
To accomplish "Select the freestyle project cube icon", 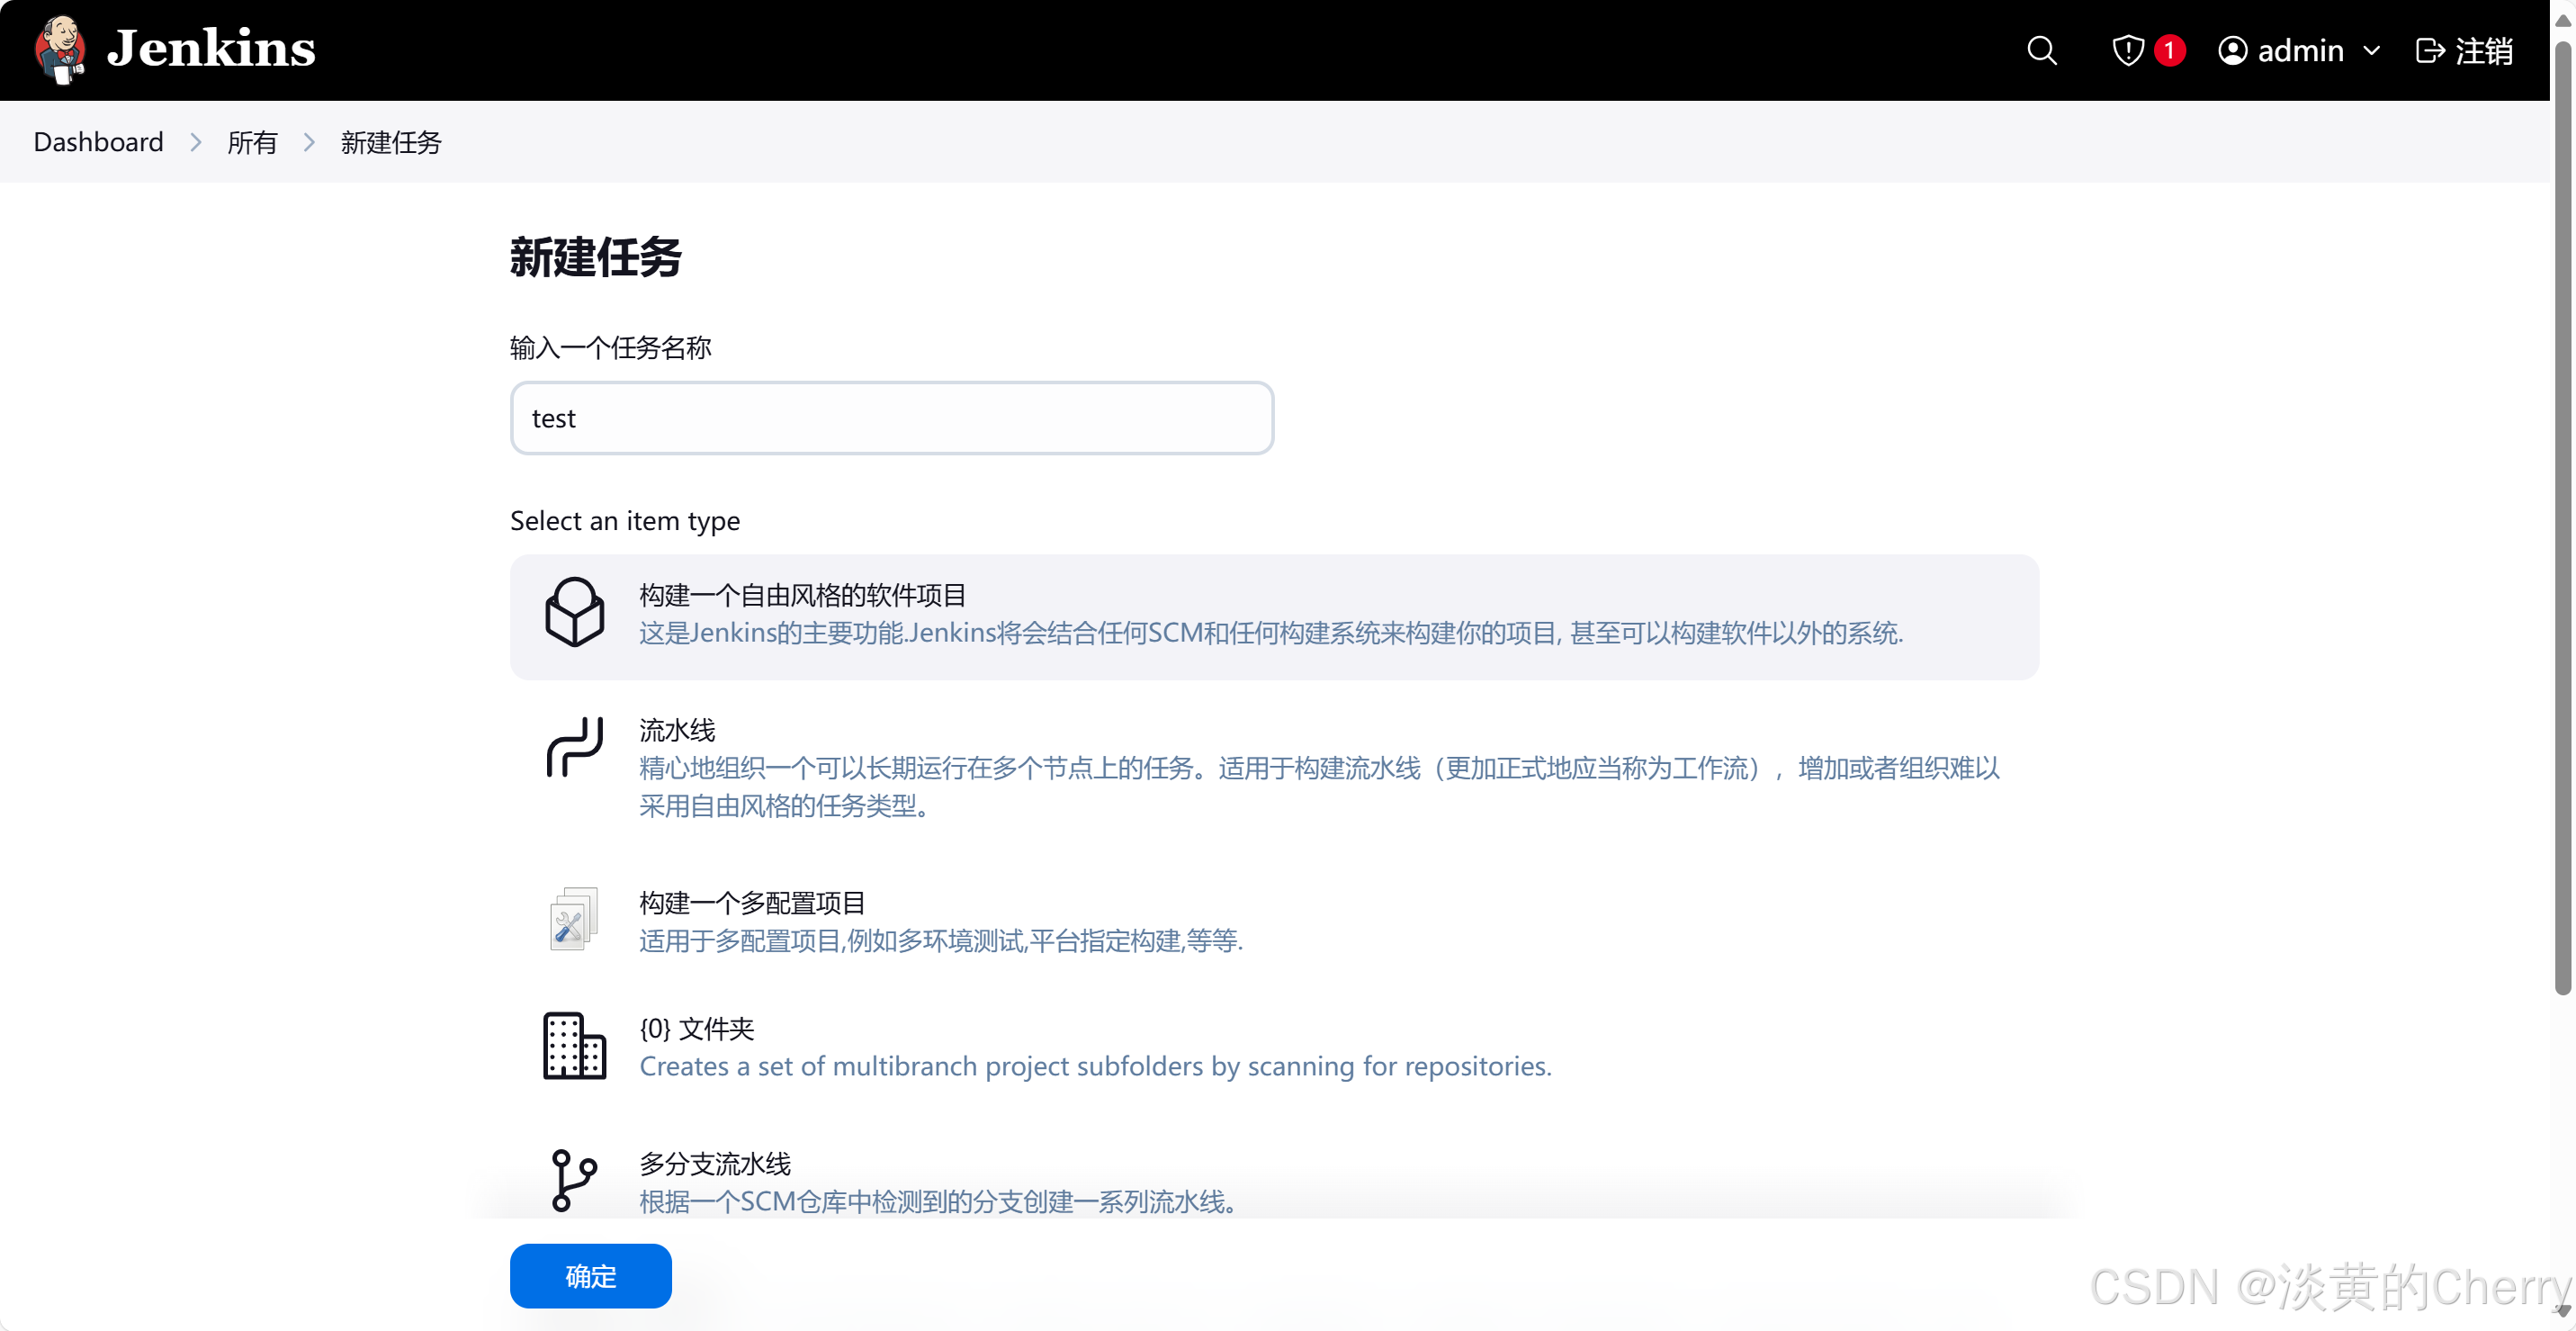I will tap(574, 612).
